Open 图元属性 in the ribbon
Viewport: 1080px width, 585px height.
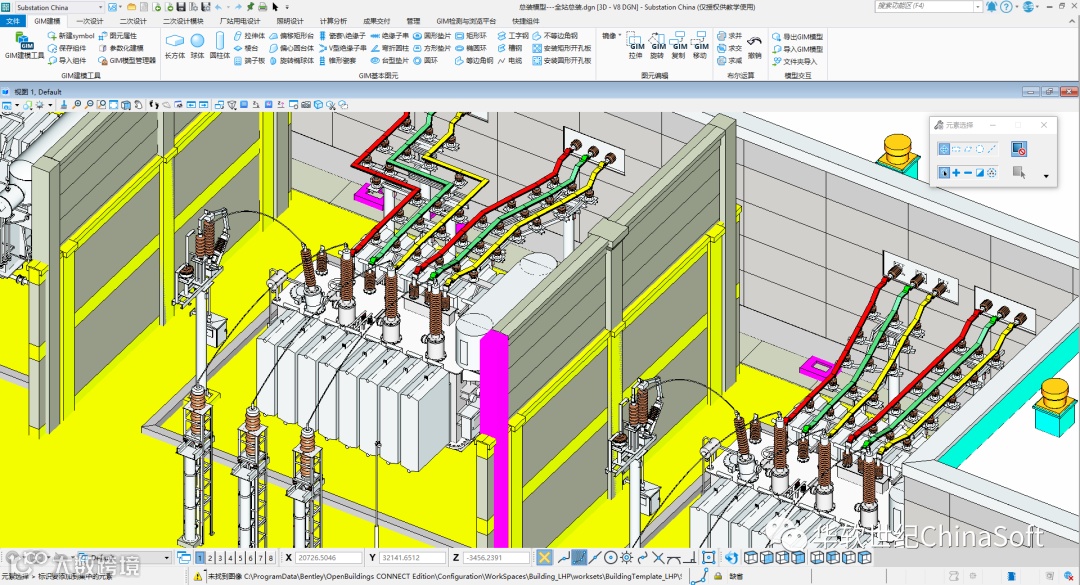pos(118,36)
